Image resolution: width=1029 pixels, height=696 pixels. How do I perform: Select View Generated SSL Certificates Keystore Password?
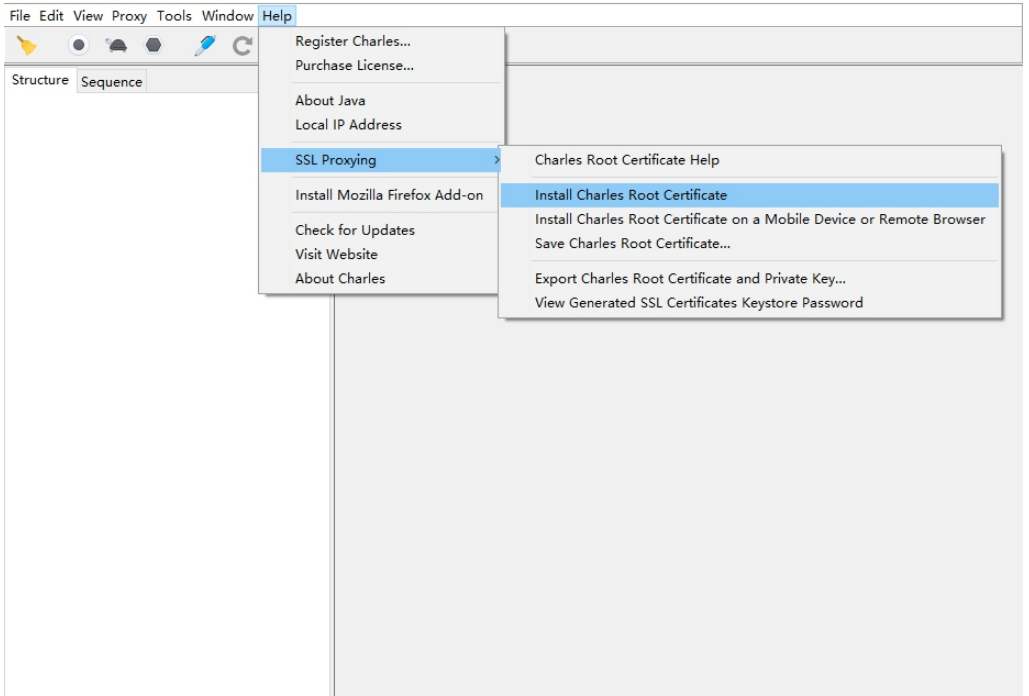[x=749, y=303]
